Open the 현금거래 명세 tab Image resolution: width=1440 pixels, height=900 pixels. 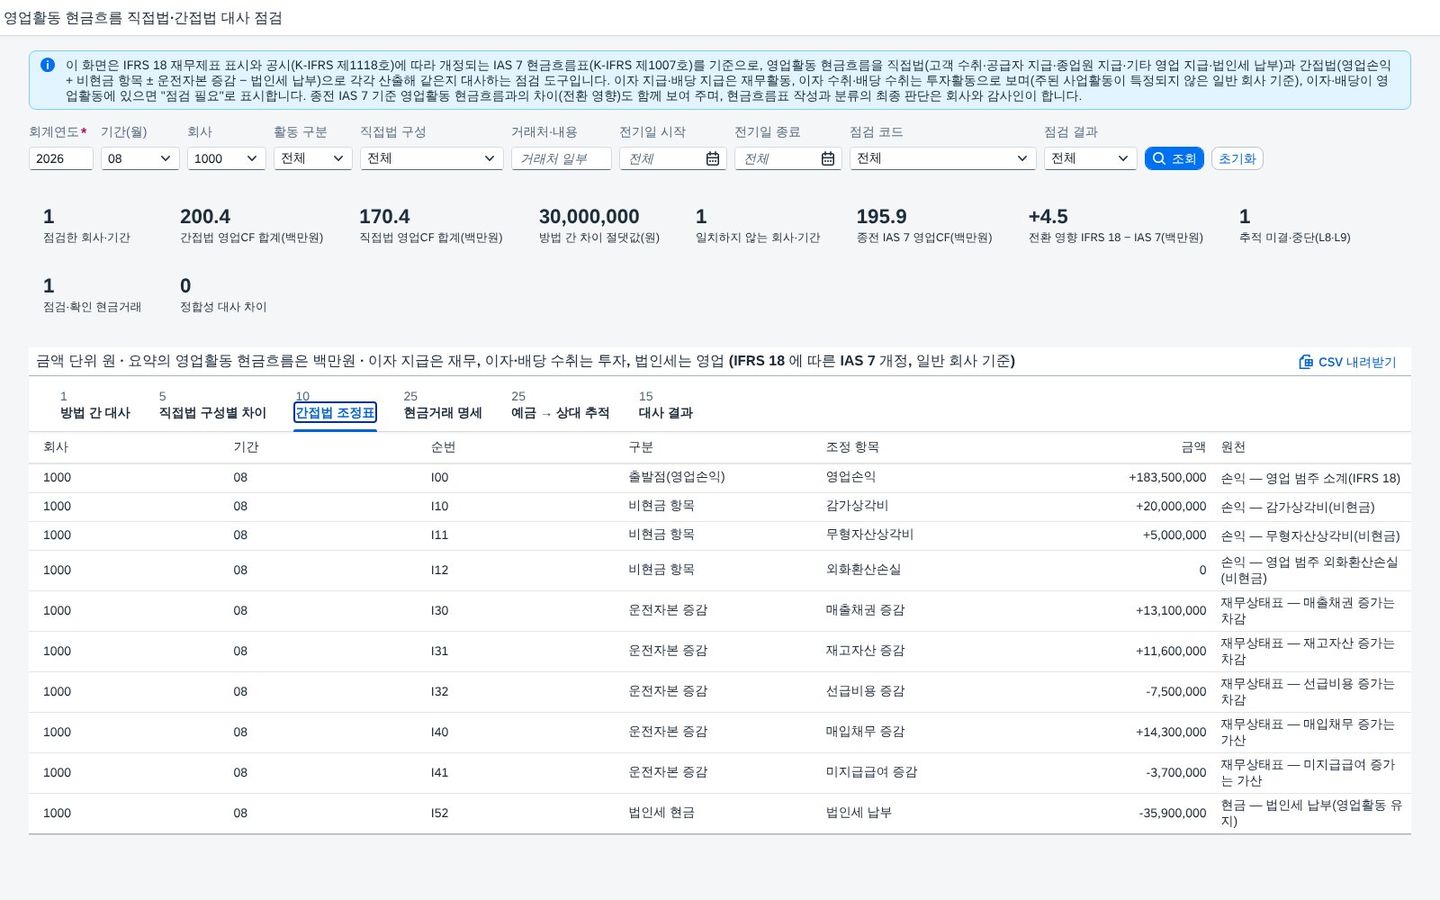[443, 405]
